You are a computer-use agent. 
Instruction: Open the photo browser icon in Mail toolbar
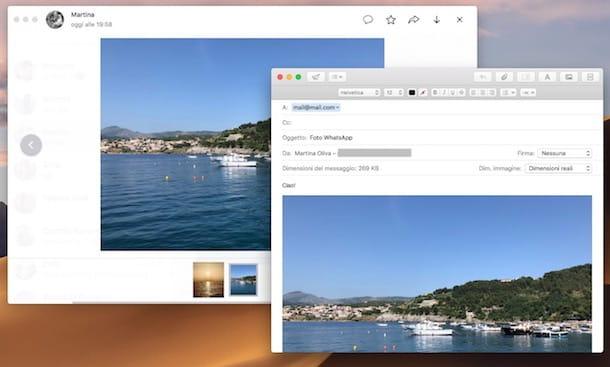(568, 77)
